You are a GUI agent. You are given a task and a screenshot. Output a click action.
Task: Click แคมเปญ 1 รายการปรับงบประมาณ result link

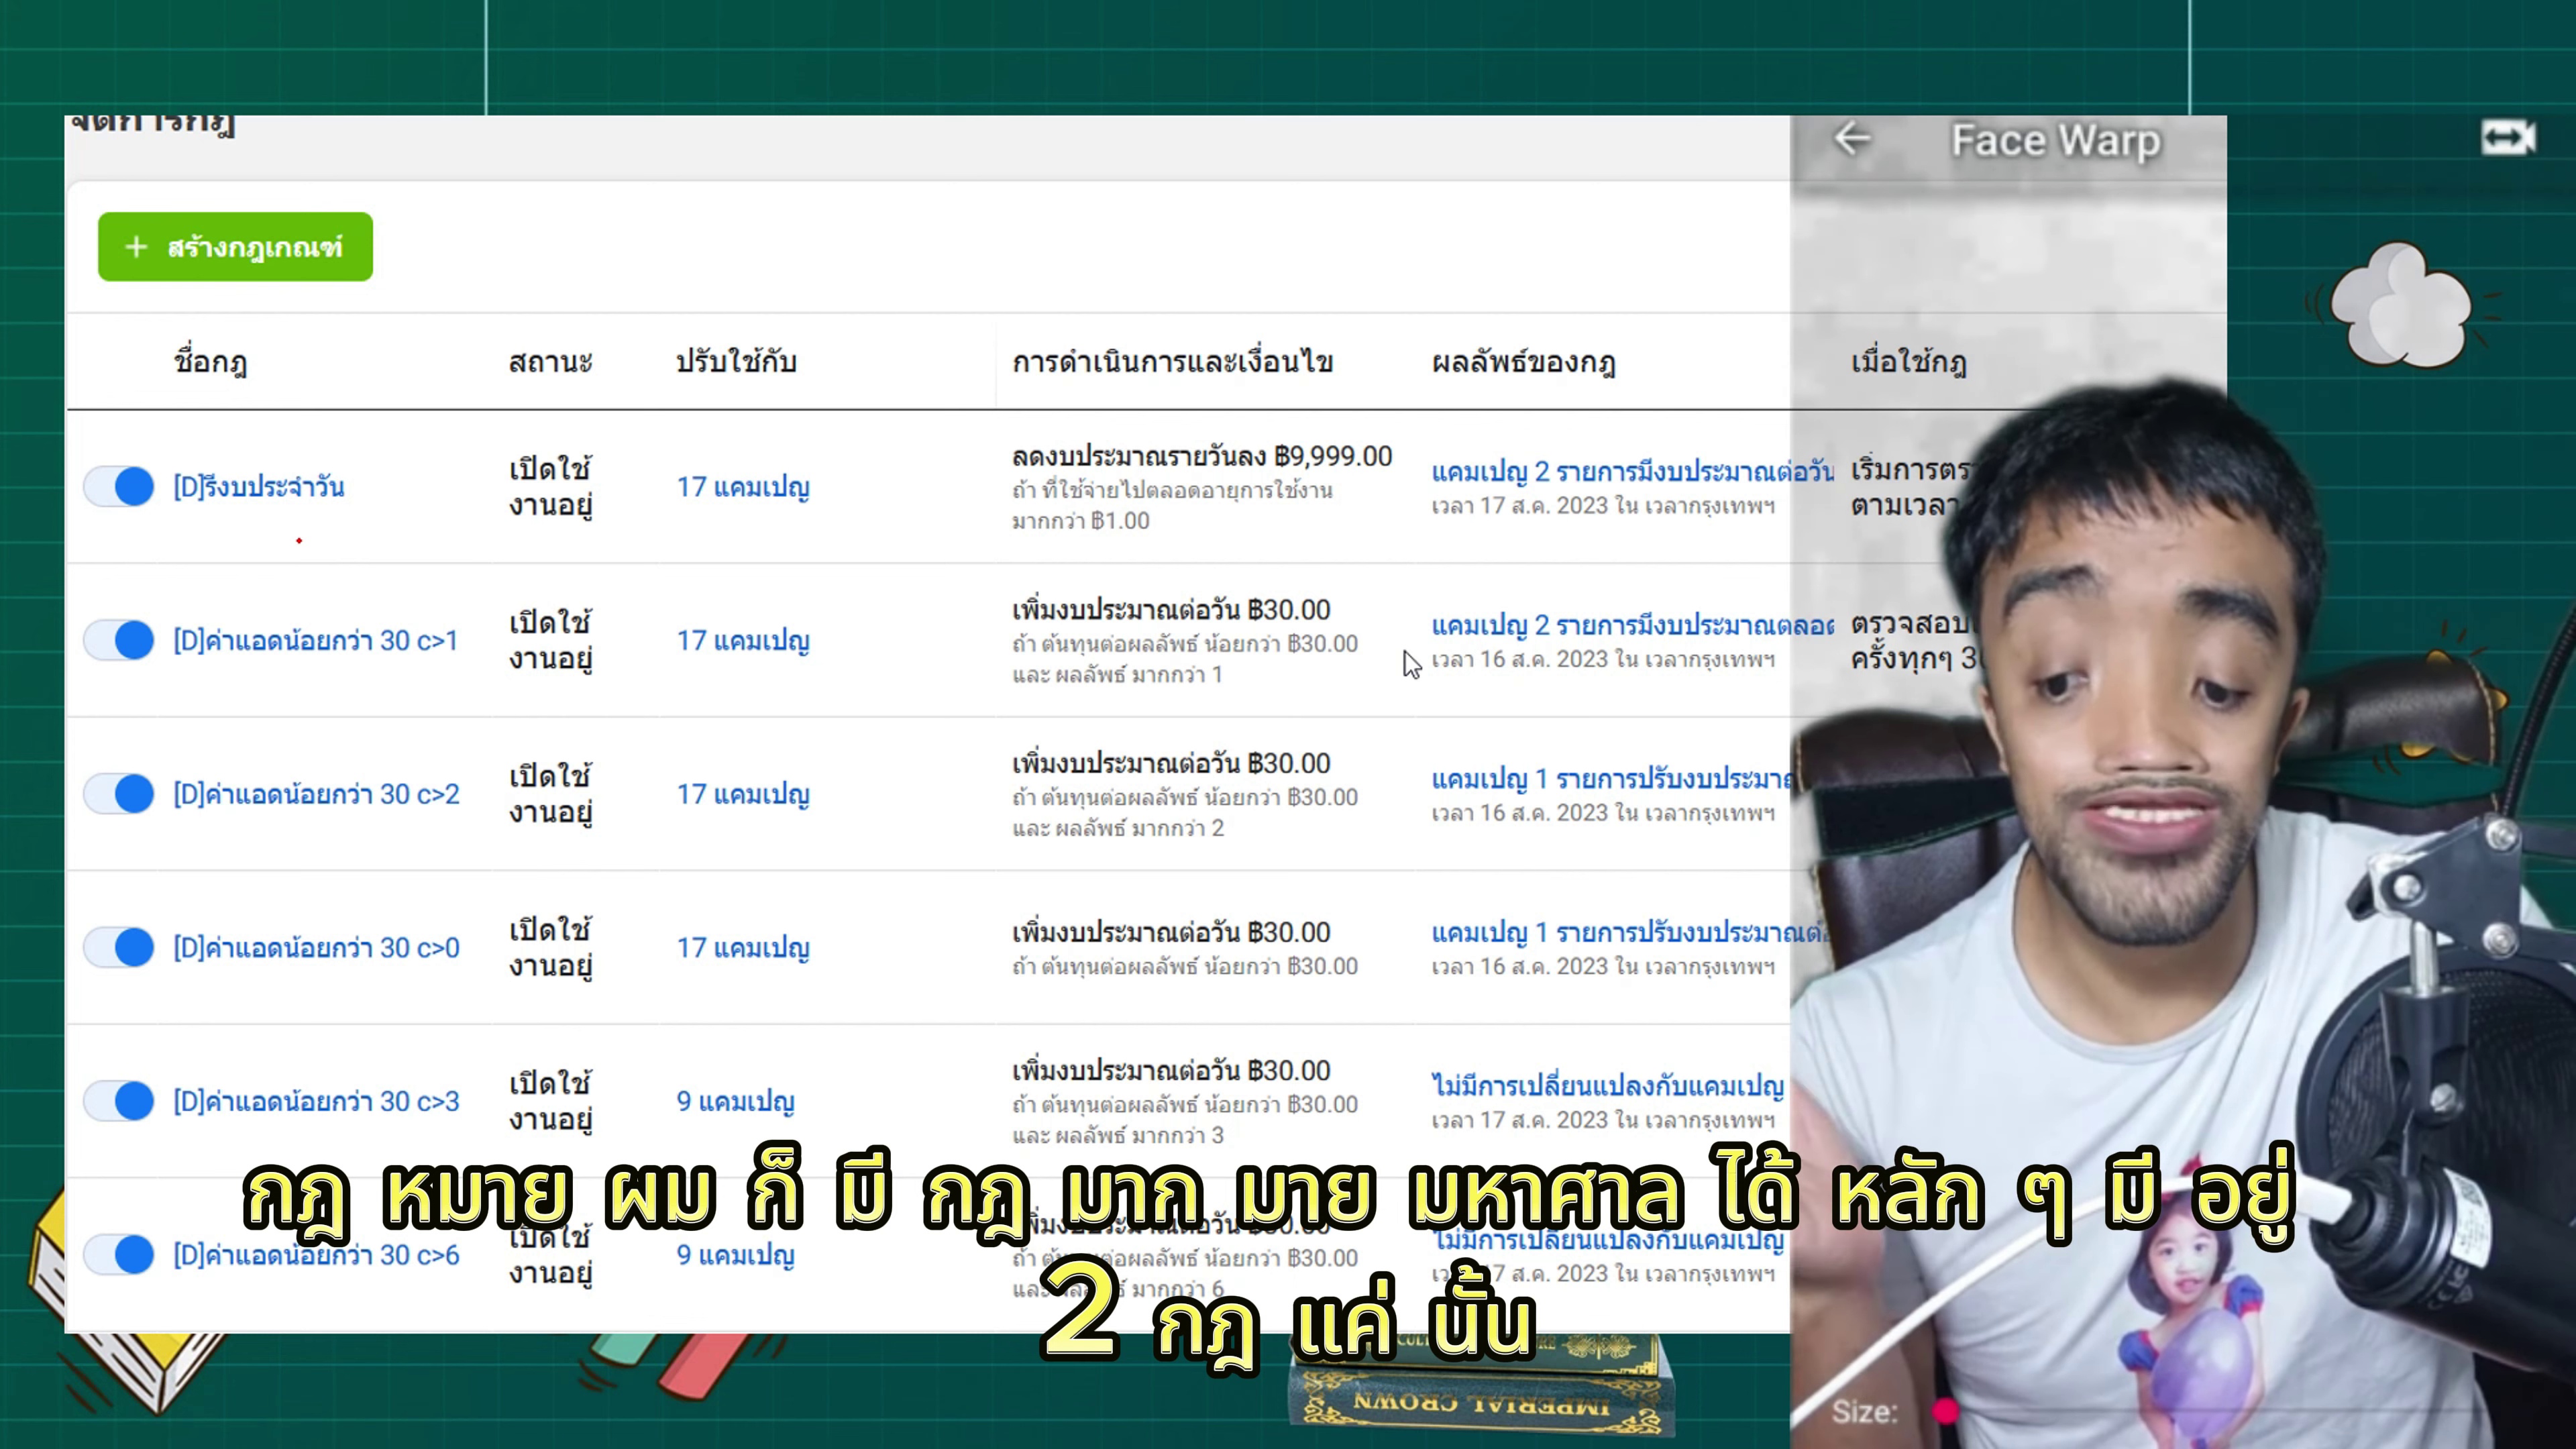[x=1620, y=779]
